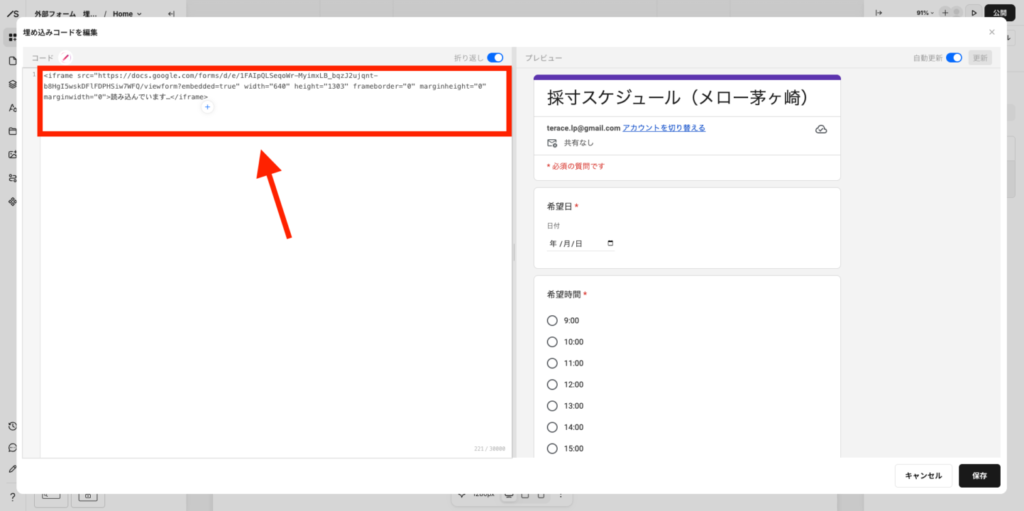Screen dimensions: 1024x511
Task: Open the Home page dropdown in breadcrumb
Action: coord(127,13)
